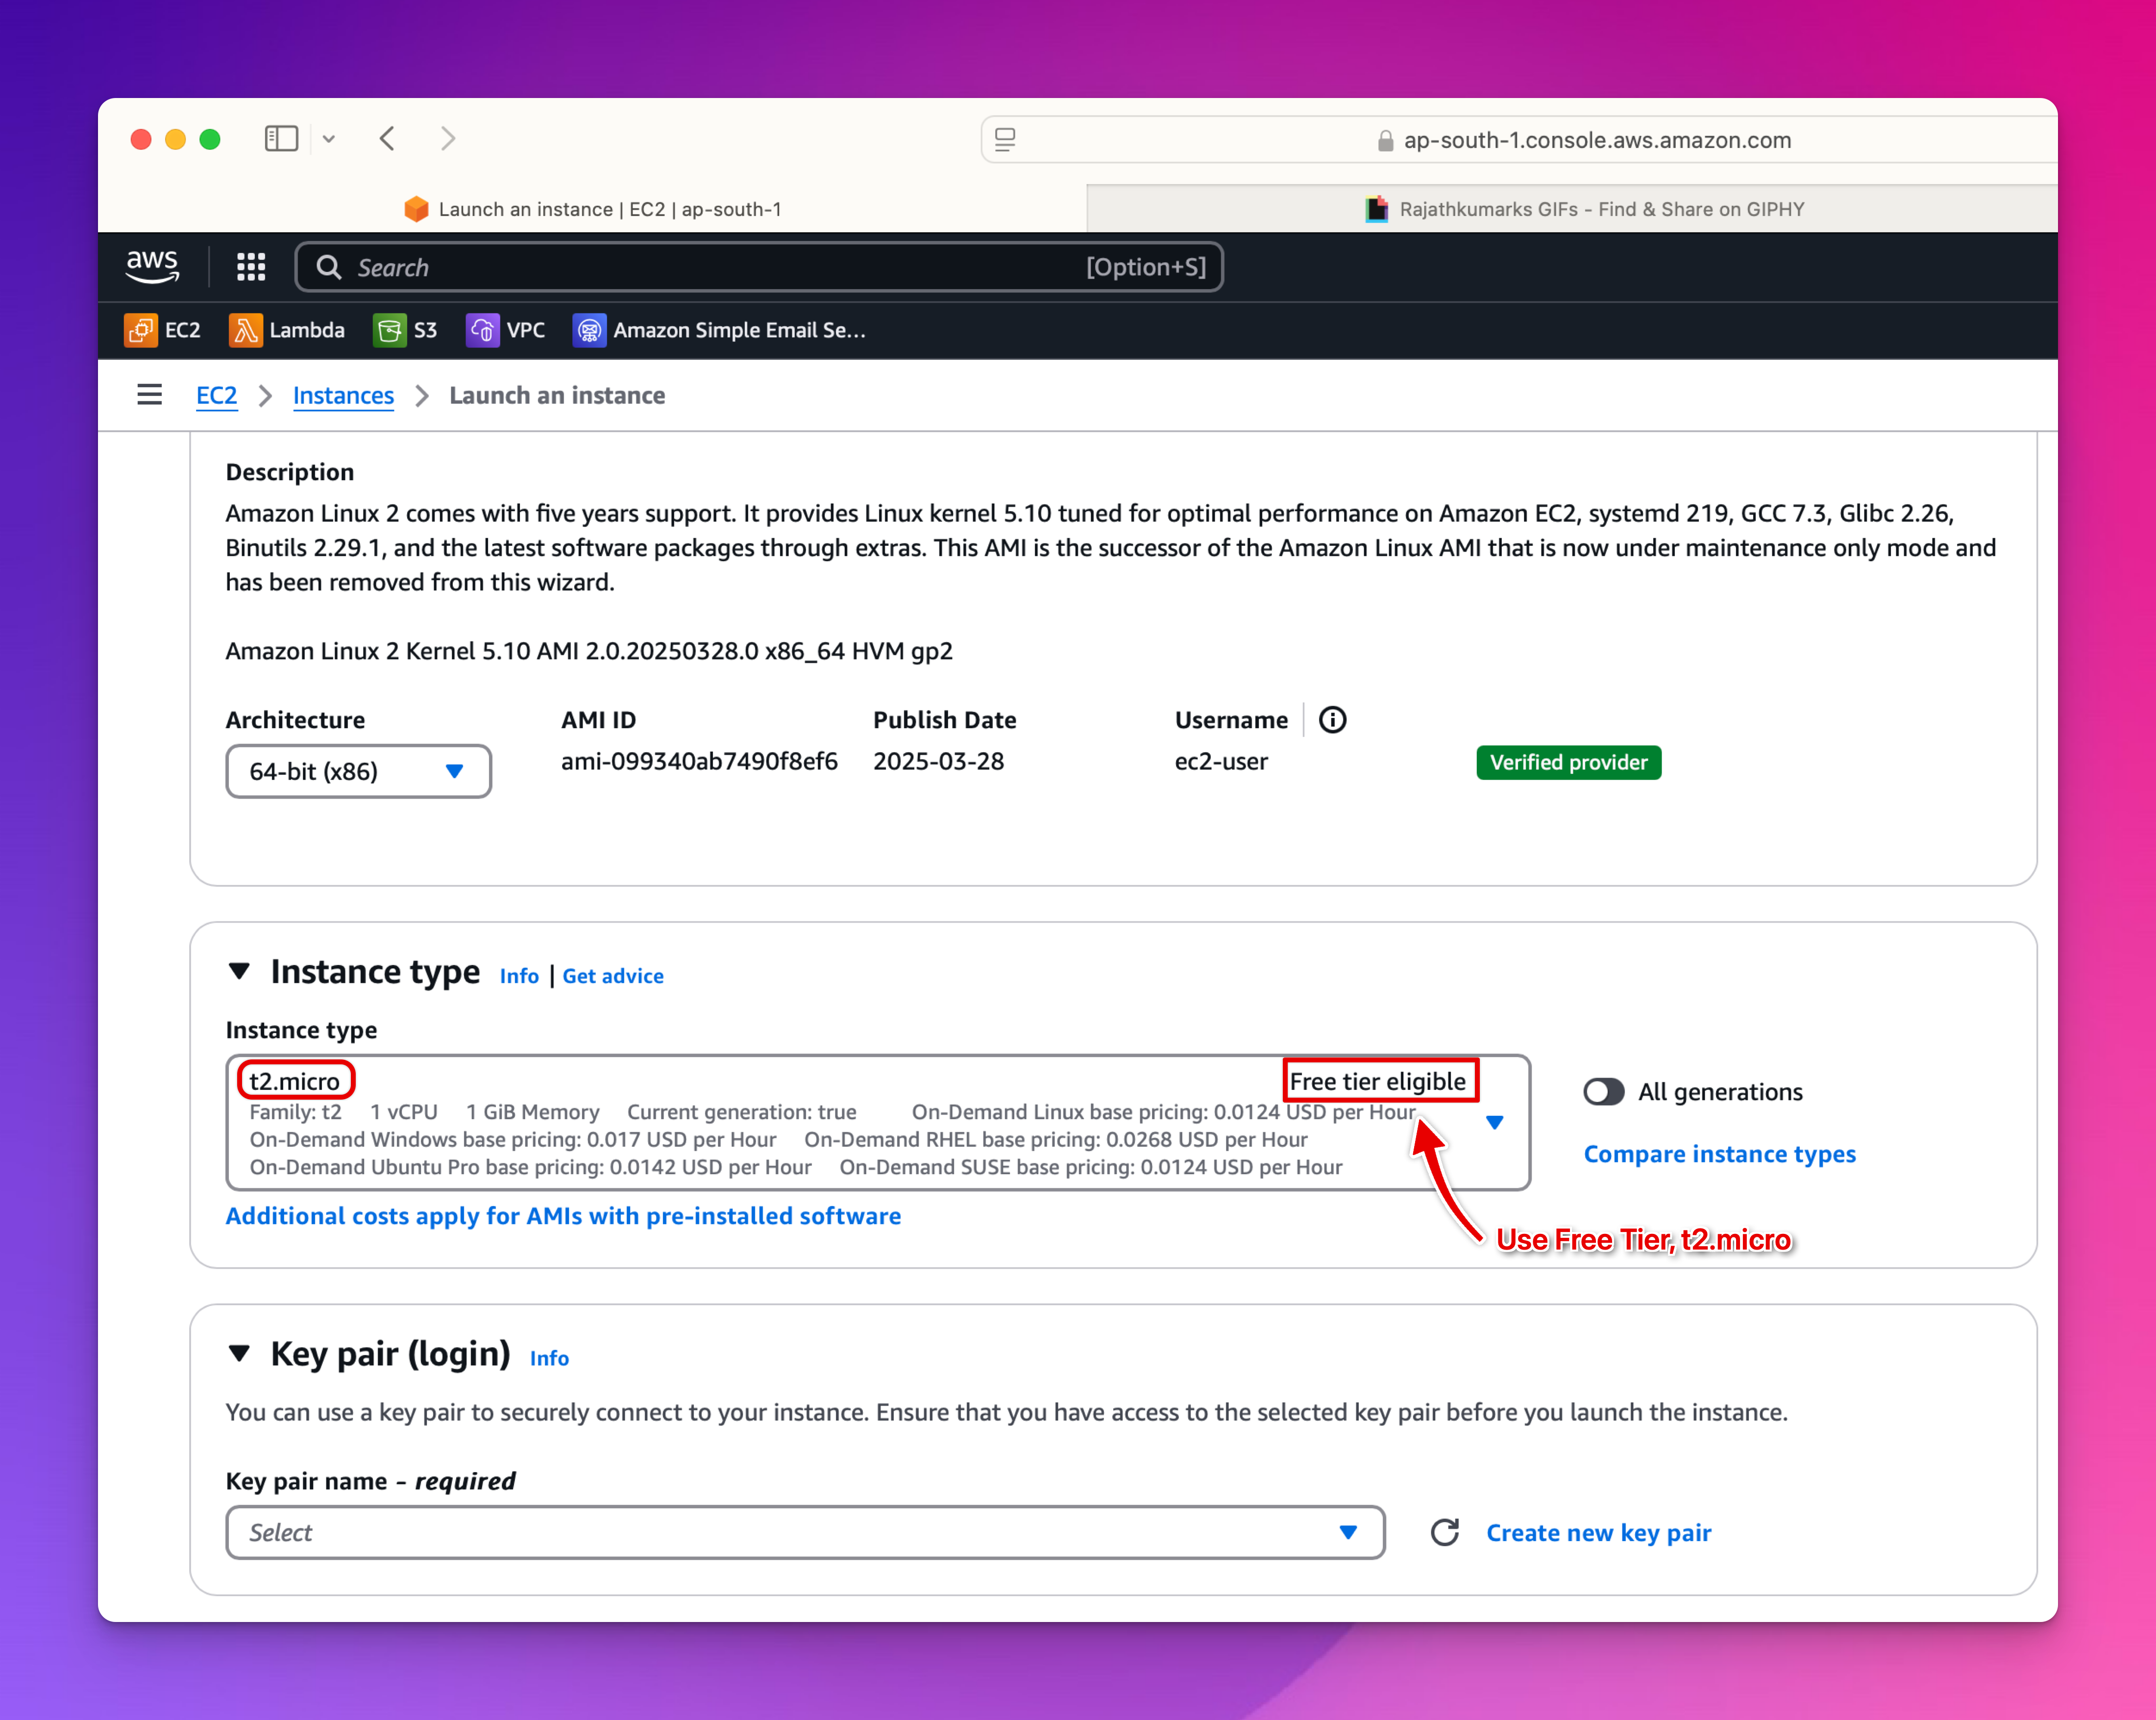Viewport: 2156px width, 1720px height.
Task: Open Compare instance types link
Action: 1720,1153
